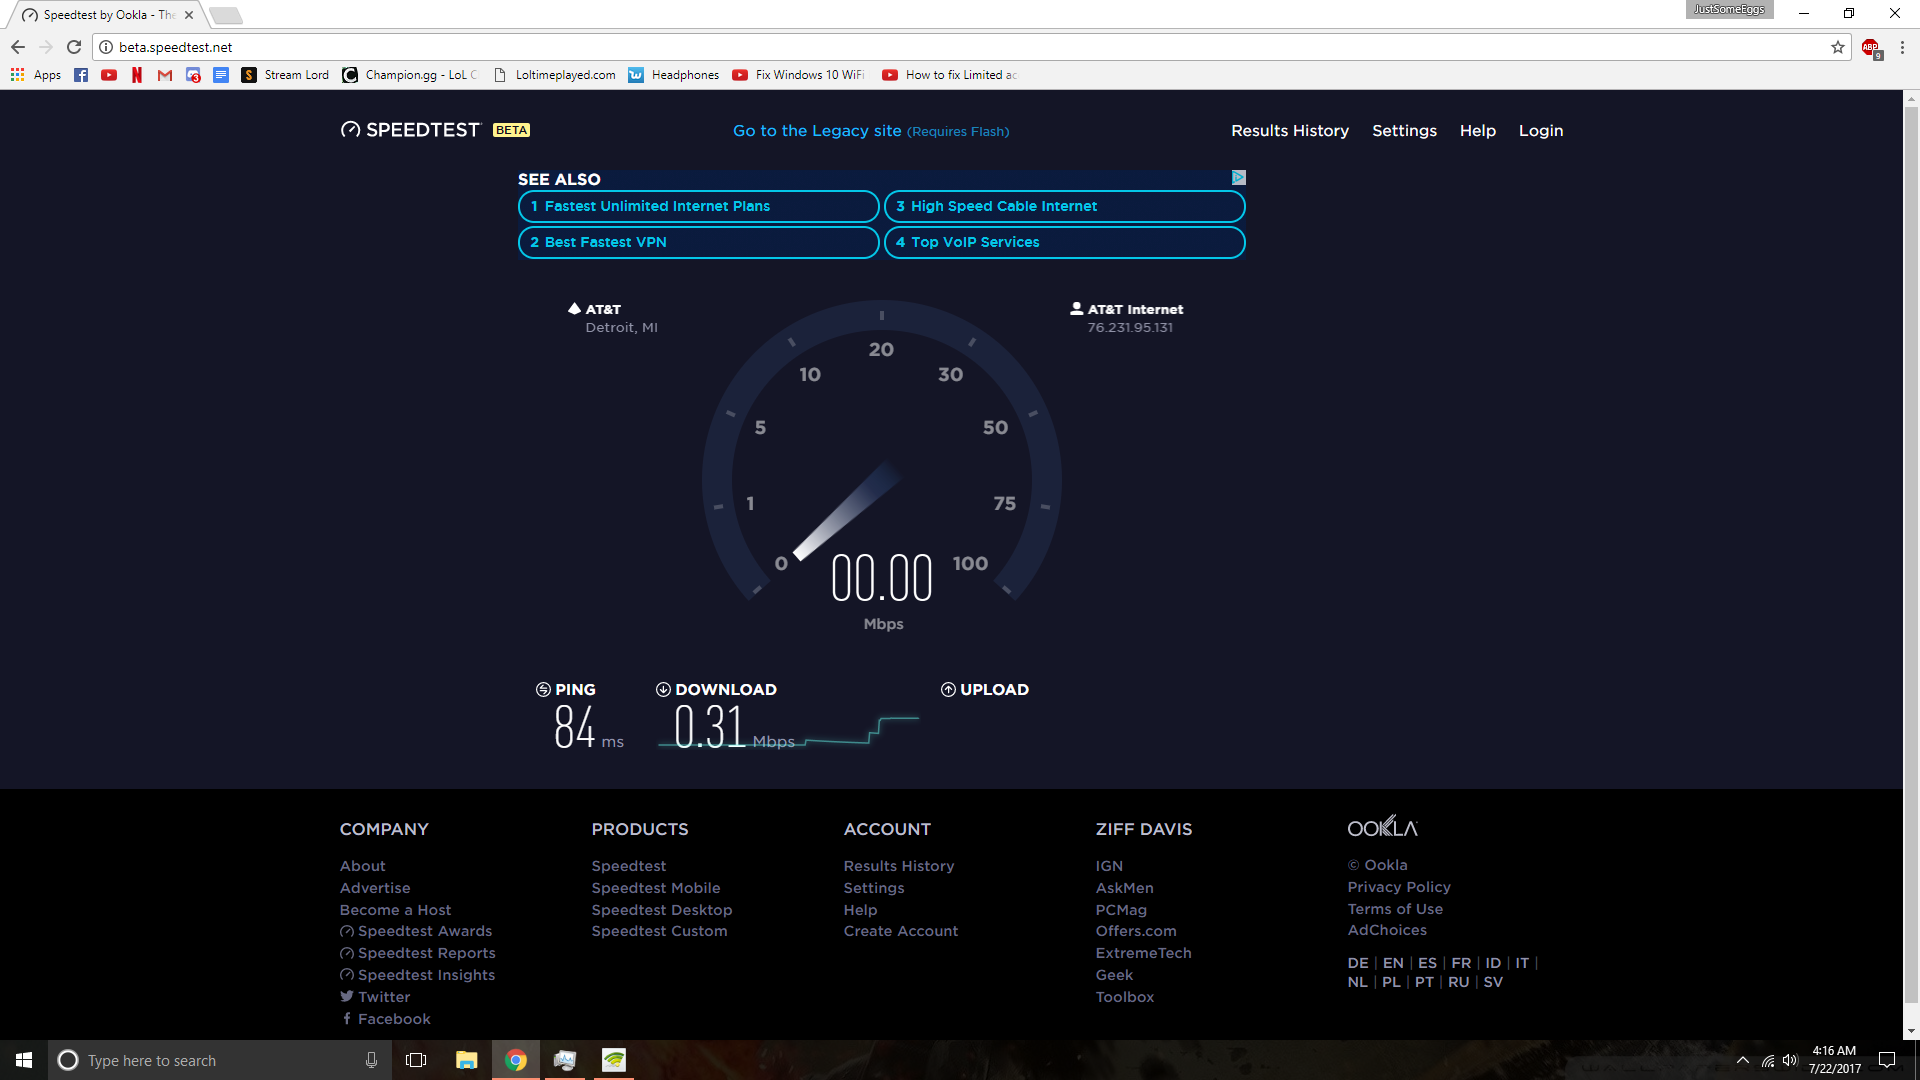This screenshot has width=1920, height=1080.
Task: Open the Apps bookmark shortcut
Action: coord(35,75)
